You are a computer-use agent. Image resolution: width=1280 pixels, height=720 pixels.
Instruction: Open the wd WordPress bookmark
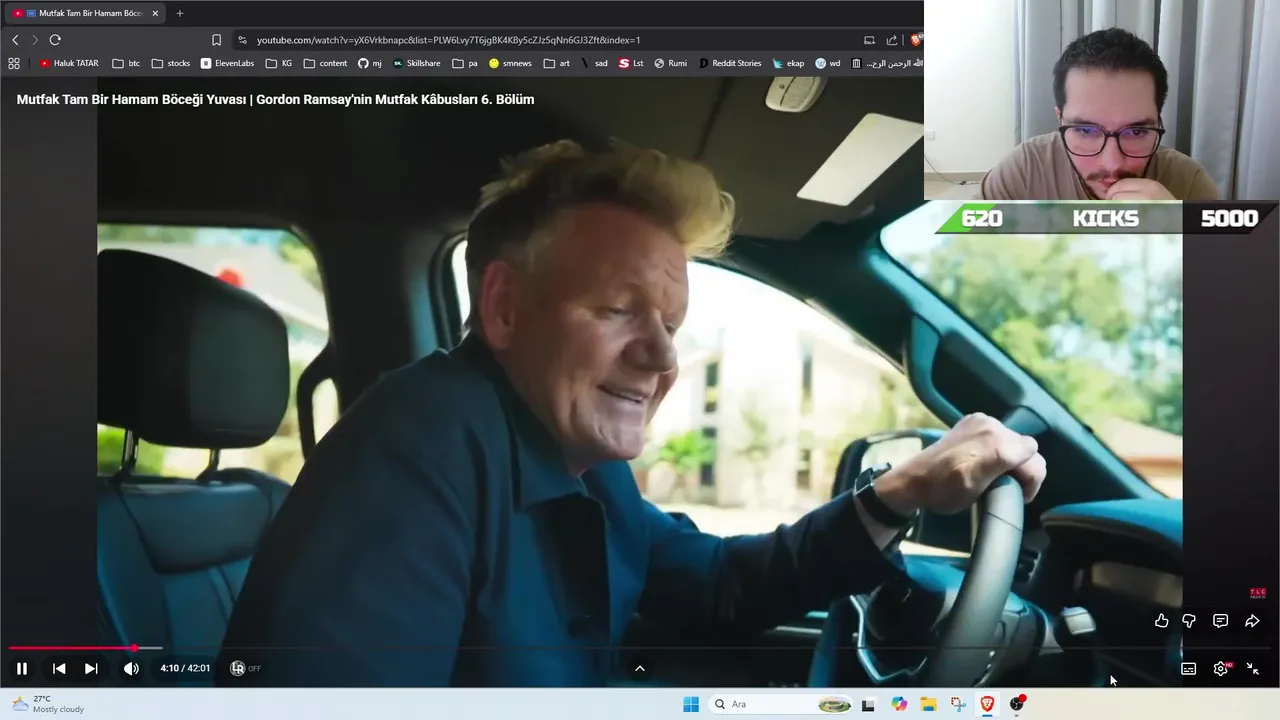point(828,63)
